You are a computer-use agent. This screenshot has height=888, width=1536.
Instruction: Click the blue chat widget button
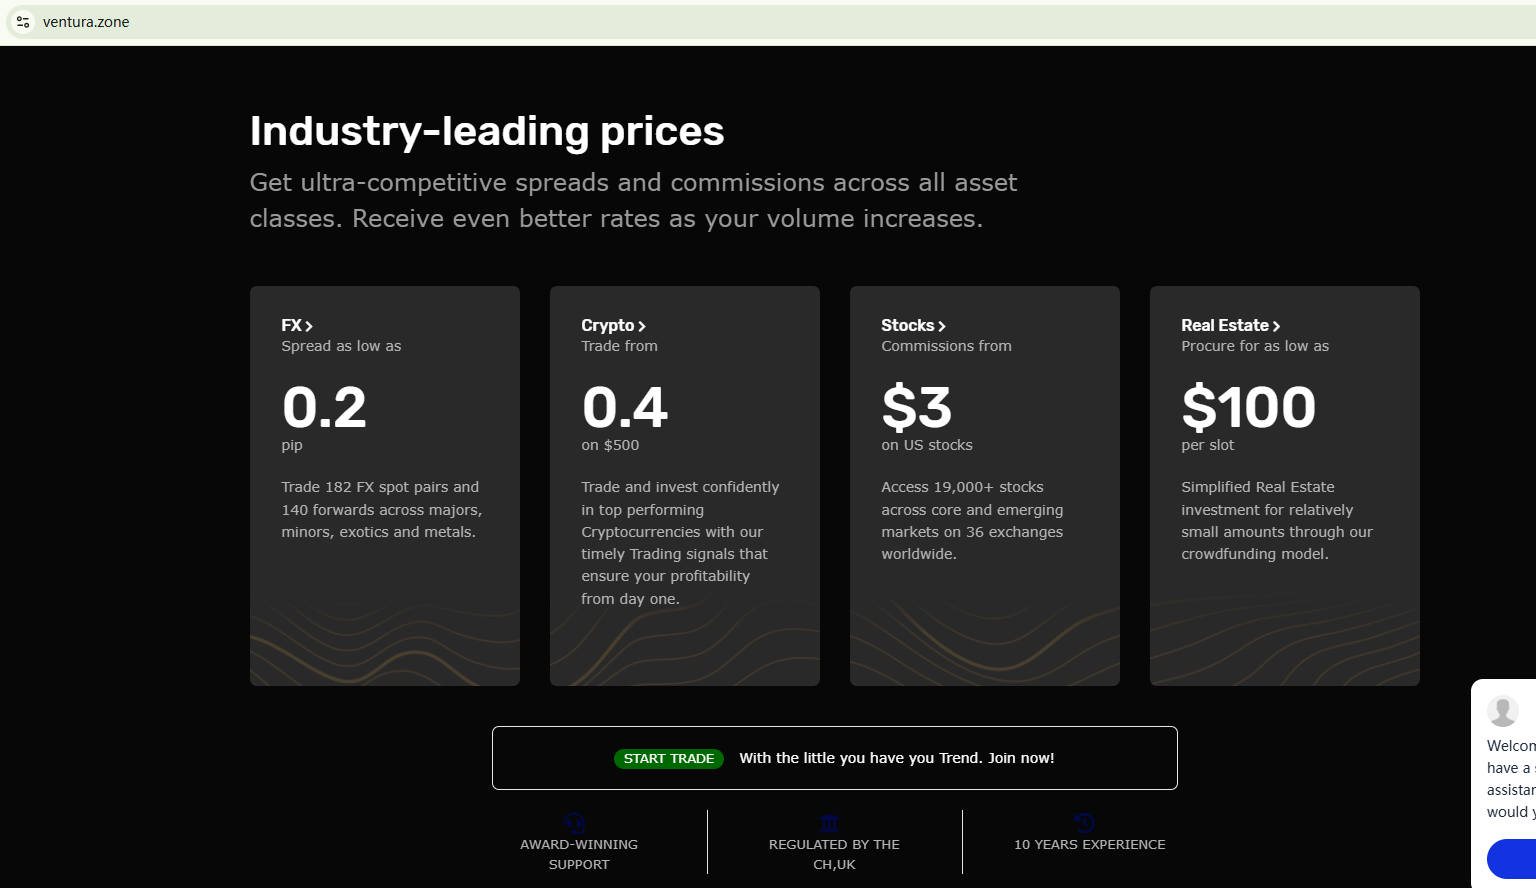click(1512, 859)
